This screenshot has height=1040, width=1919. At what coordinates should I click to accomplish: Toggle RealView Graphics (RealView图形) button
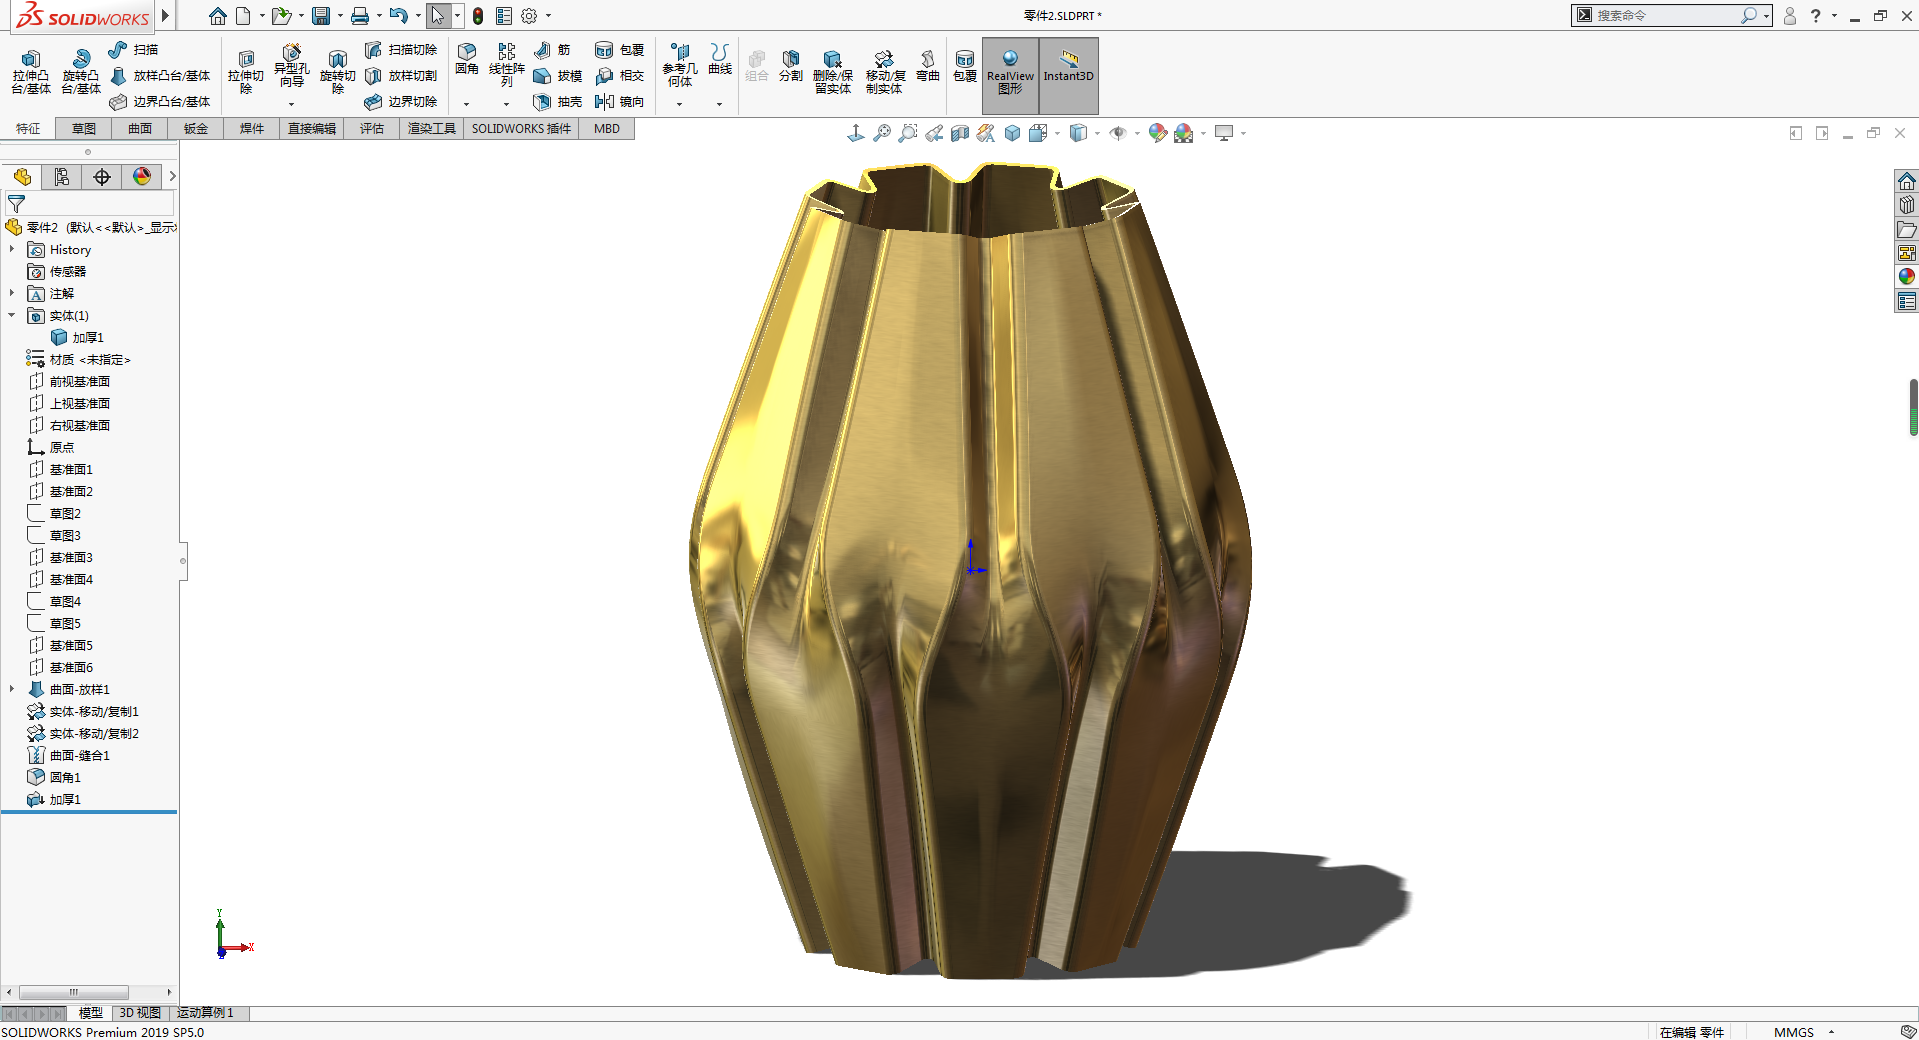1010,75
